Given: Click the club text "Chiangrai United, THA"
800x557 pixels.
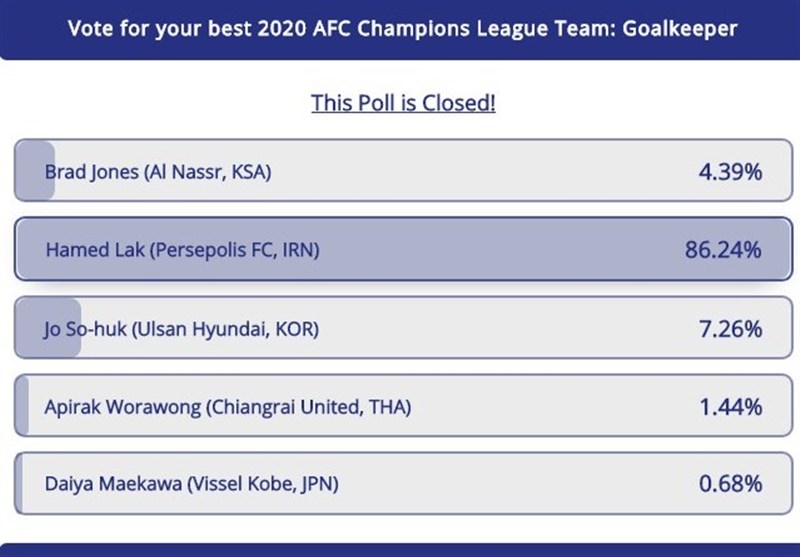Looking at the screenshot, I should coord(308,407).
